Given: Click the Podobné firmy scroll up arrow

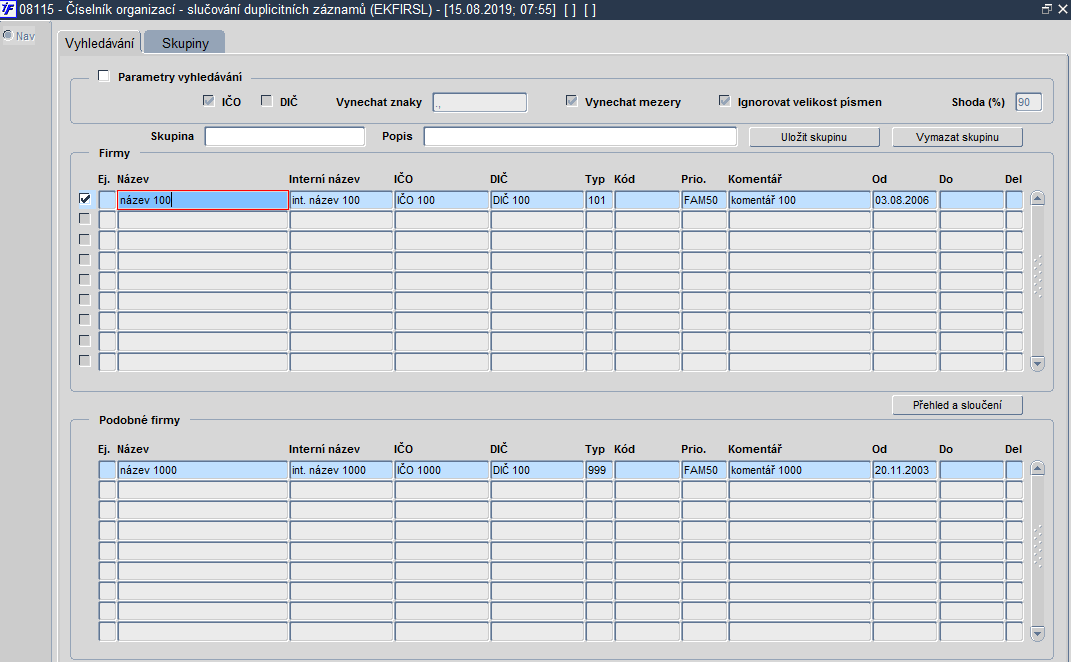Looking at the screenshot, I should [1038, 469].
